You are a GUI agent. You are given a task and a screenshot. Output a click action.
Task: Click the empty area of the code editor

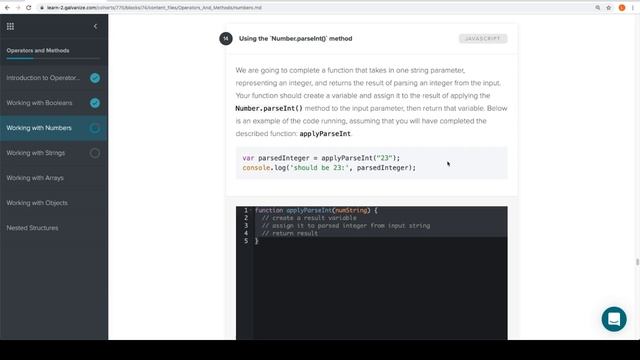click(x=380, y=292)
